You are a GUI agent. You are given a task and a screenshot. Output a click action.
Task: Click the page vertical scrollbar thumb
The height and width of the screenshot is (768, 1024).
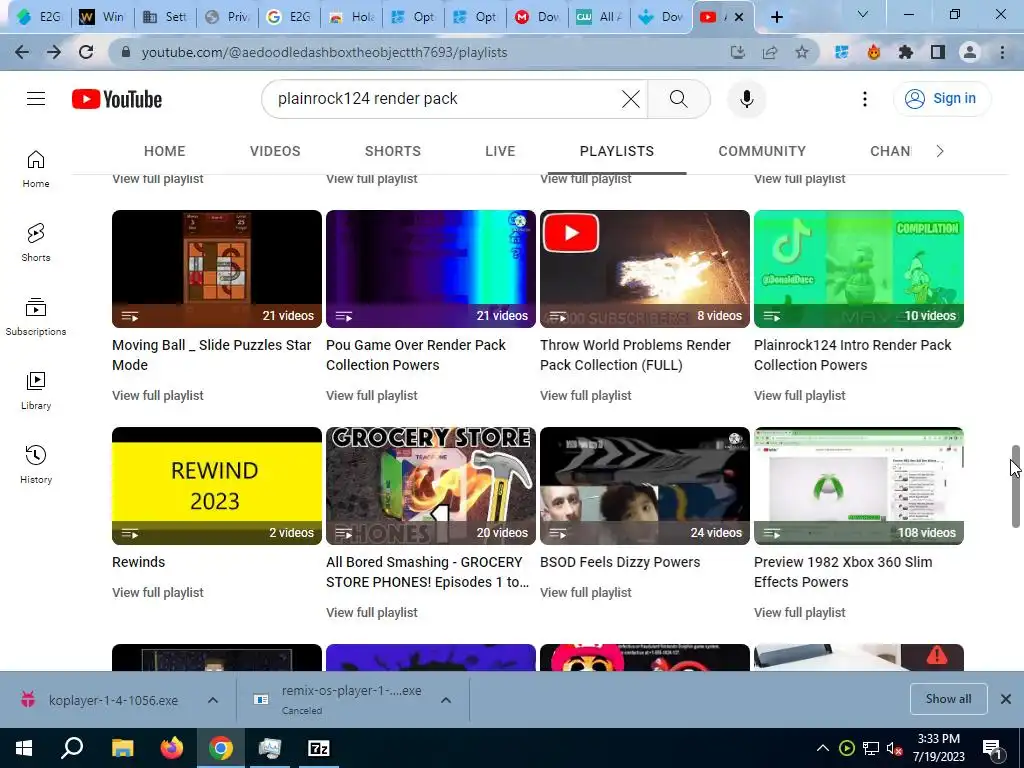[1016, 487]
